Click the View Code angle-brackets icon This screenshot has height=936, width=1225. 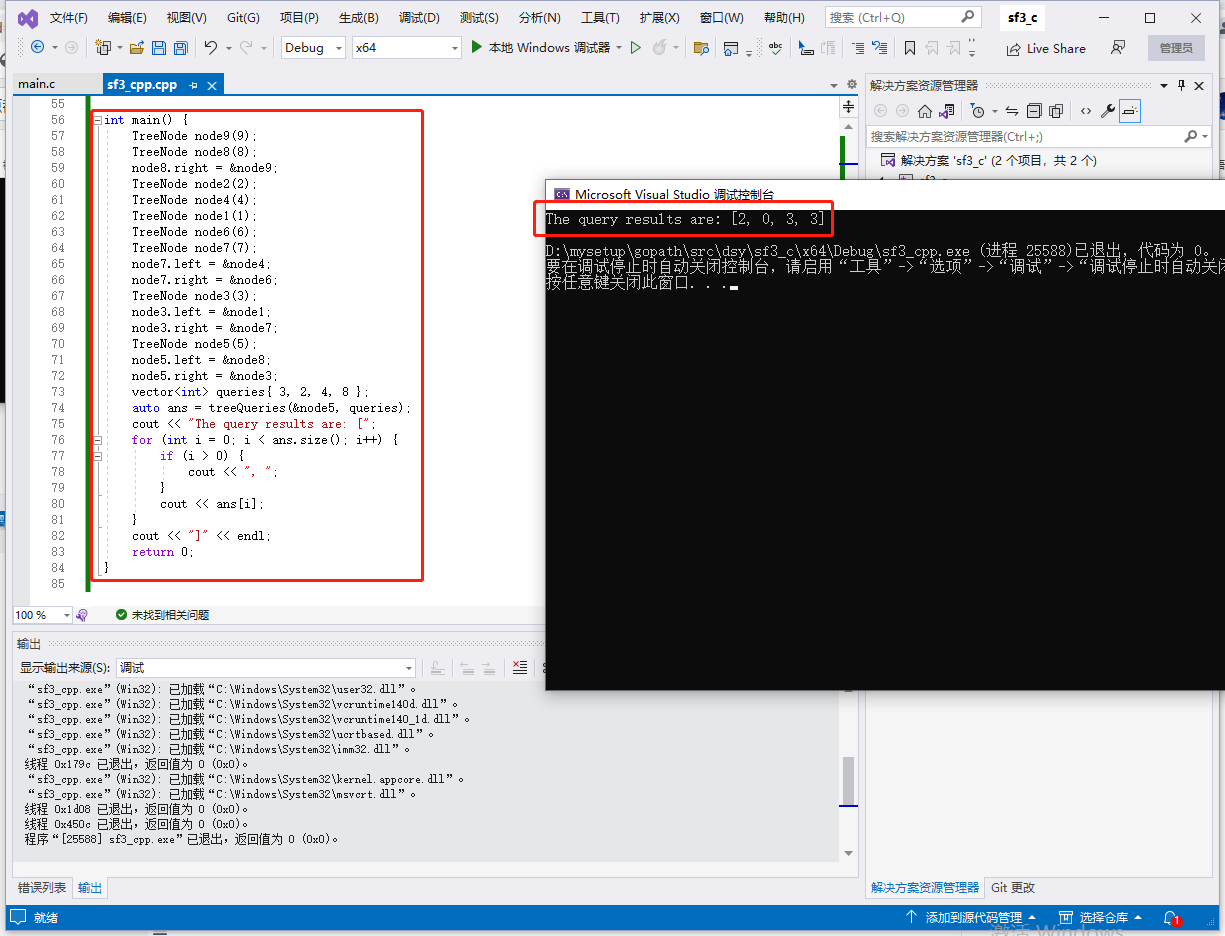point(1085,111)
